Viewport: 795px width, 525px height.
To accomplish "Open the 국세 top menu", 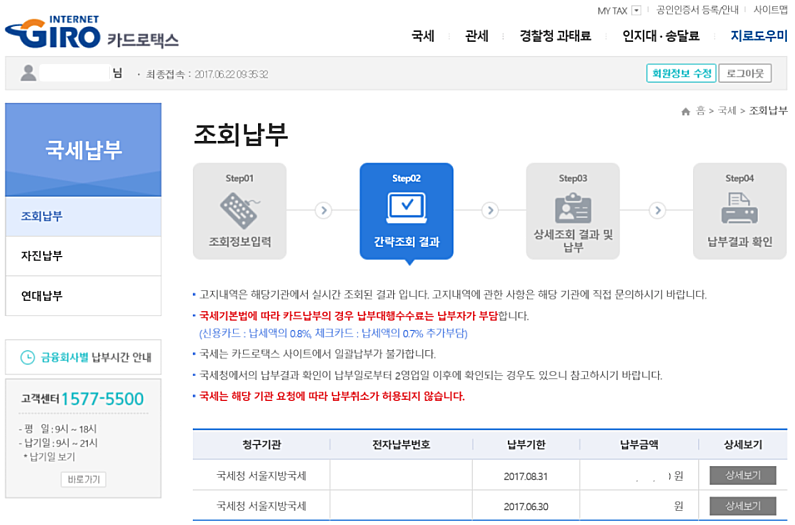I will [x=422, y=36].
